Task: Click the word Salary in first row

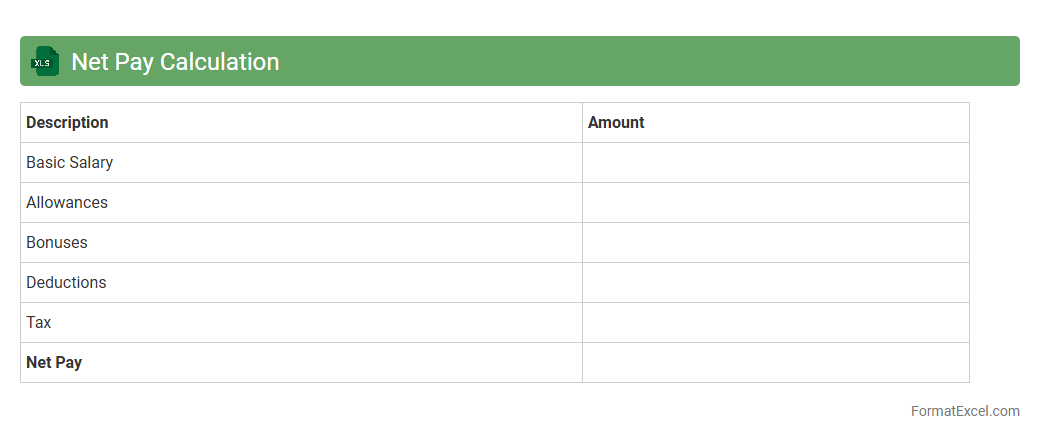Action: (x=91, y=163)
